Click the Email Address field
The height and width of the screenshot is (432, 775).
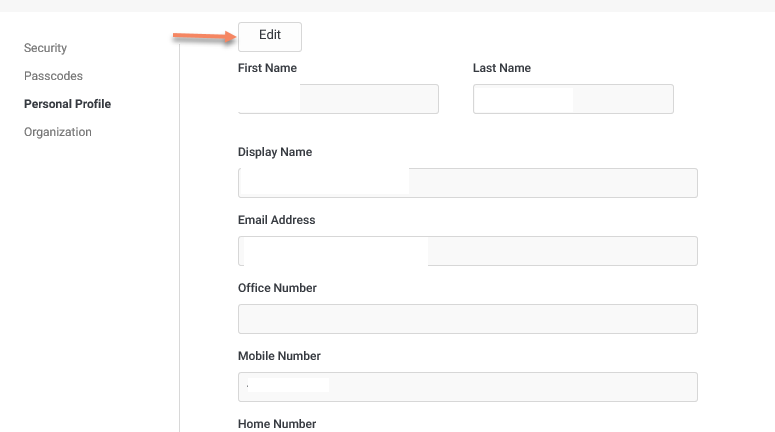pos(561,251)
